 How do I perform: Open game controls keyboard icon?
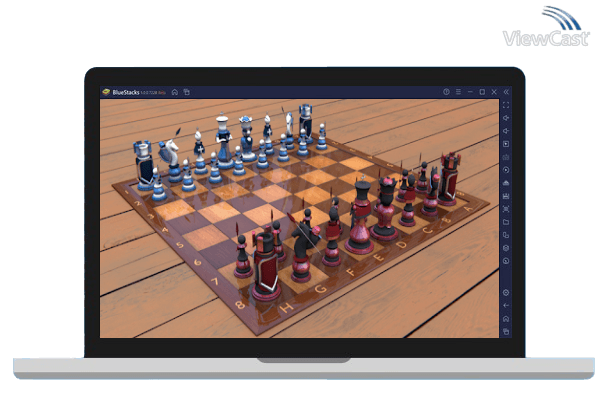point(506,157)
